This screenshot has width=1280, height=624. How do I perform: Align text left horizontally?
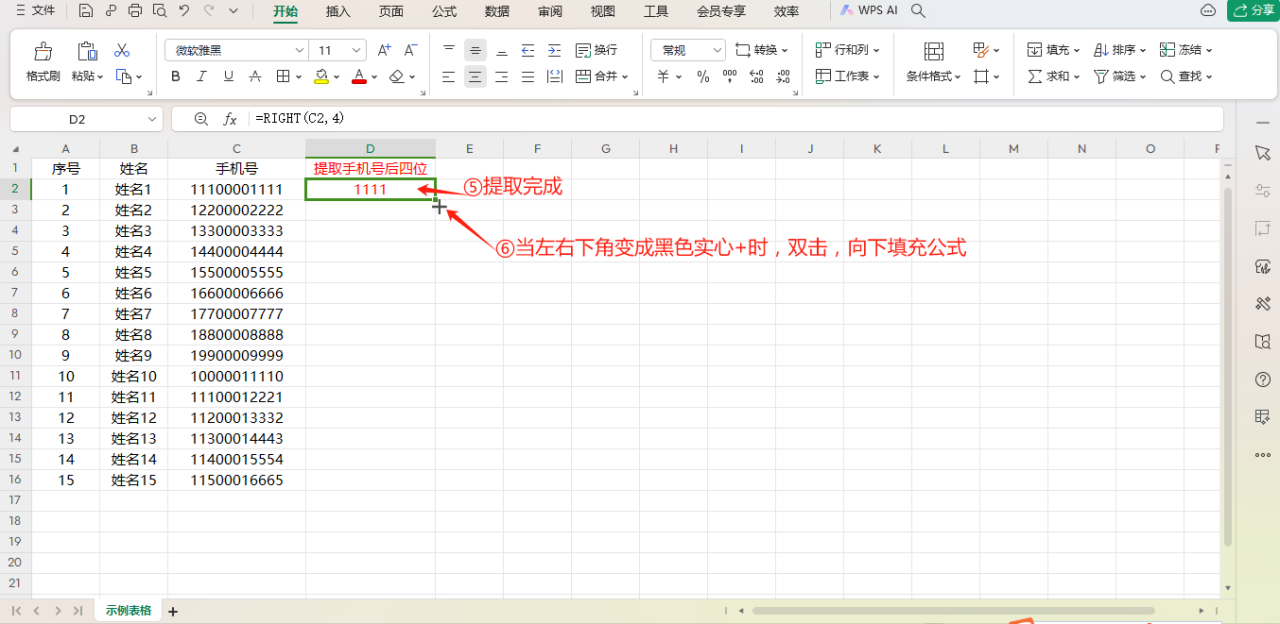tap(449, 76)
